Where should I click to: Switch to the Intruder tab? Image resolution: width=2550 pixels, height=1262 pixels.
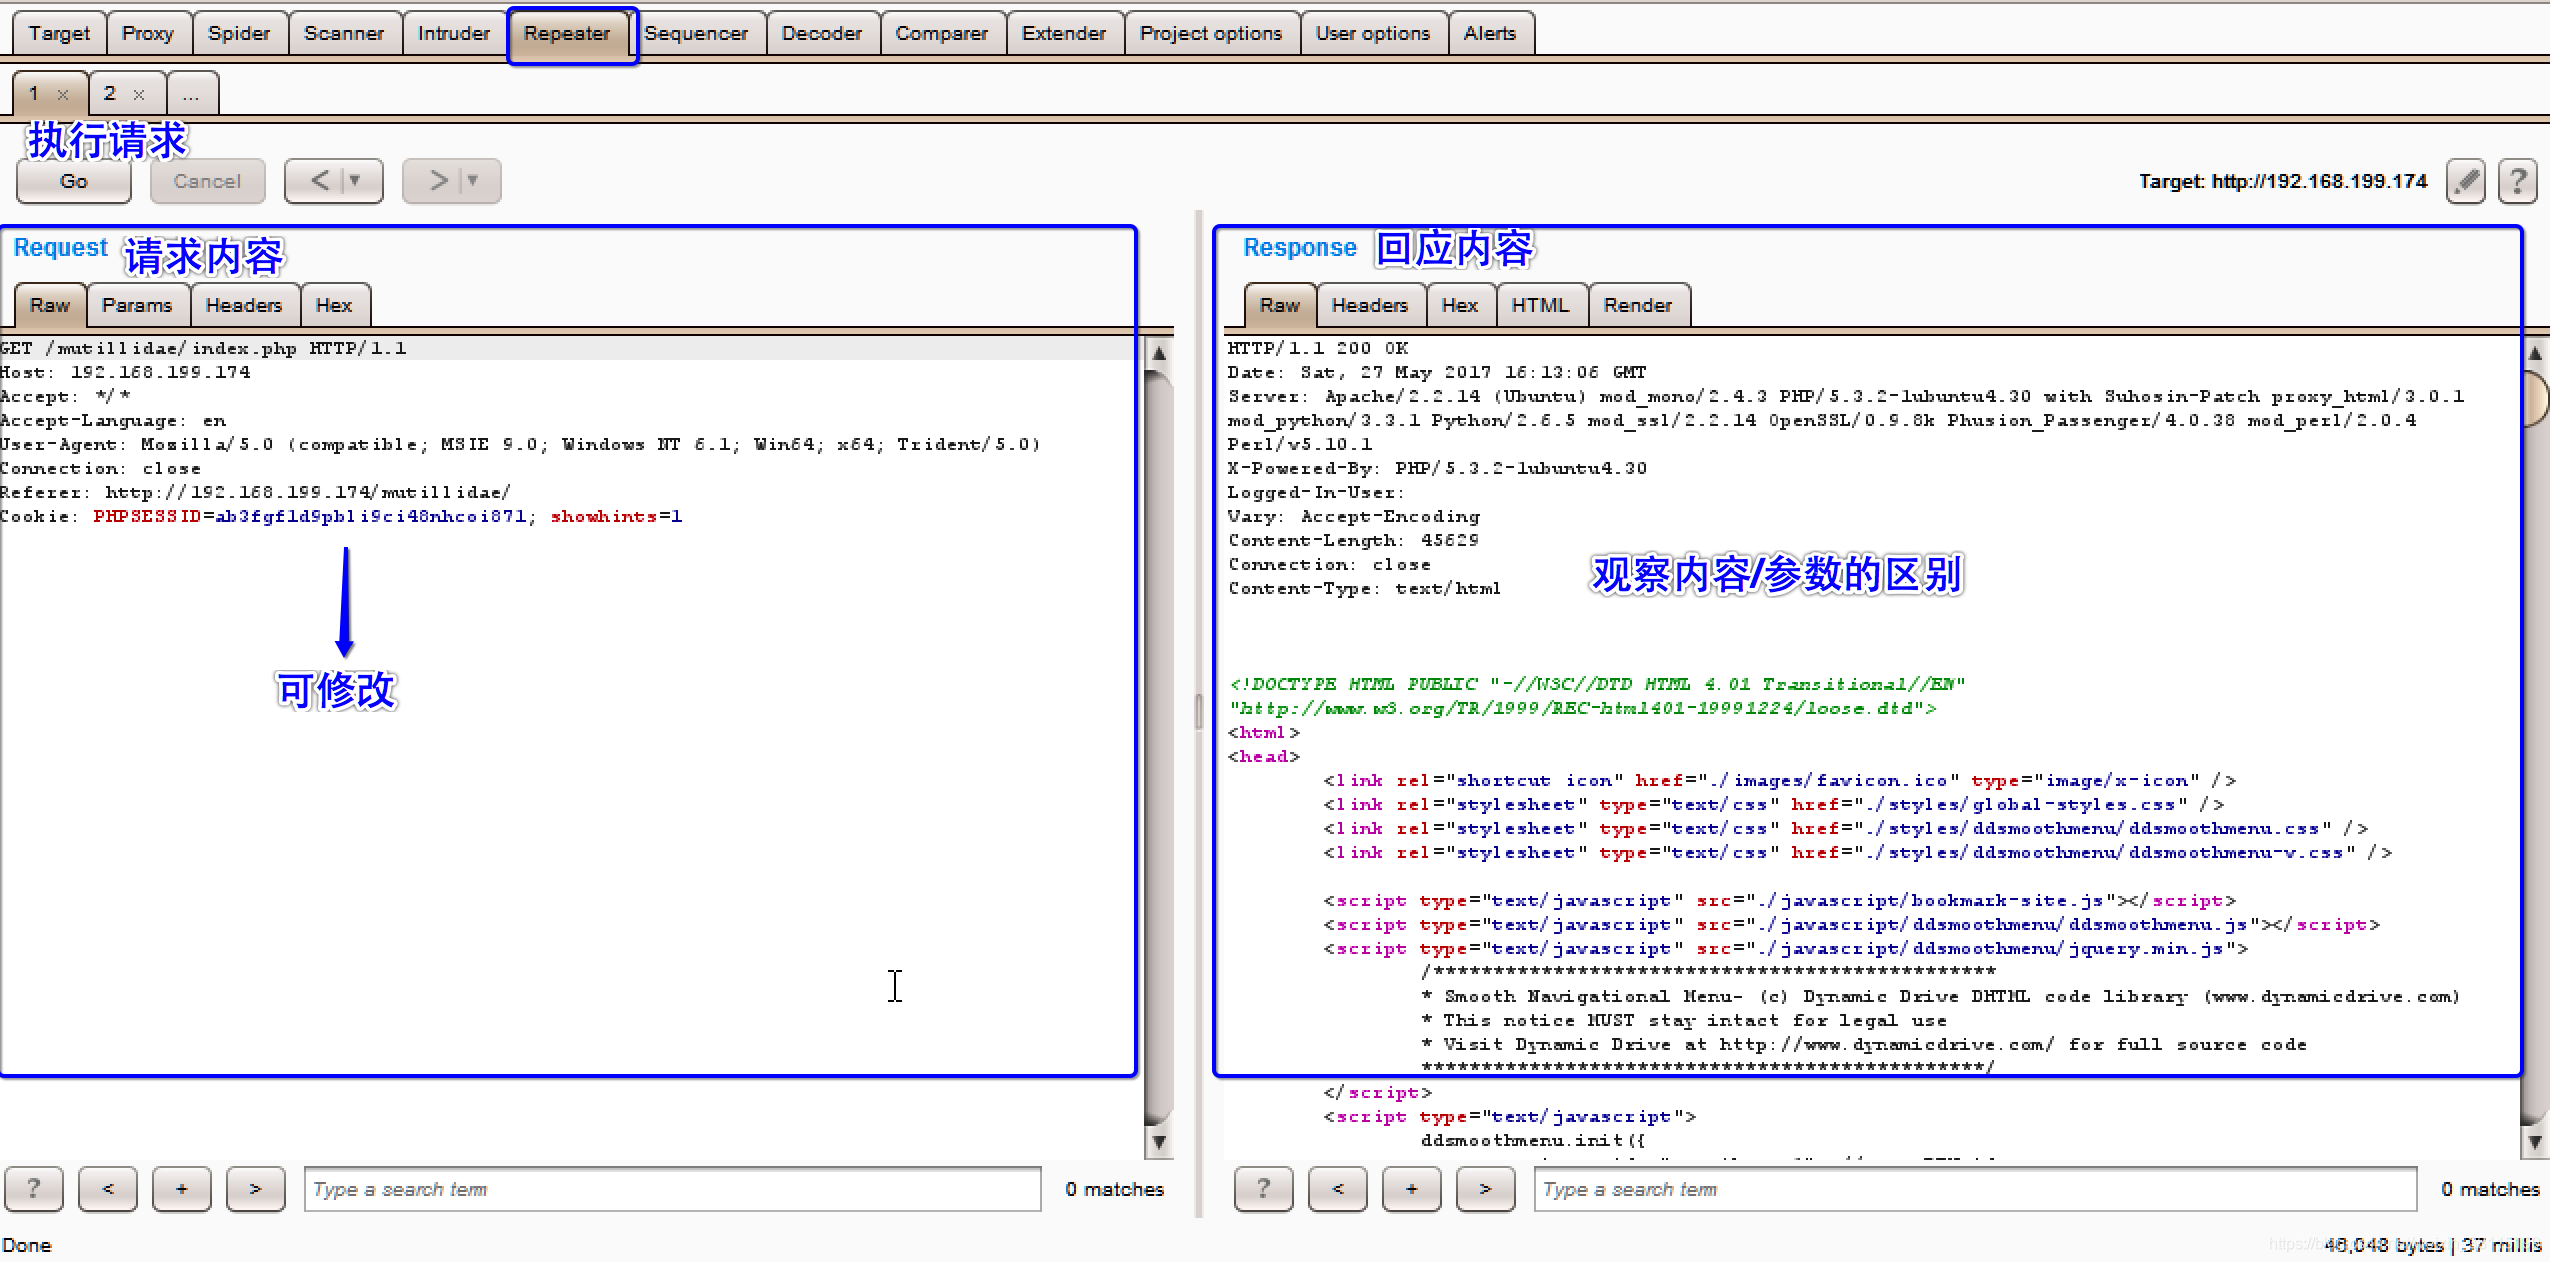453,33
